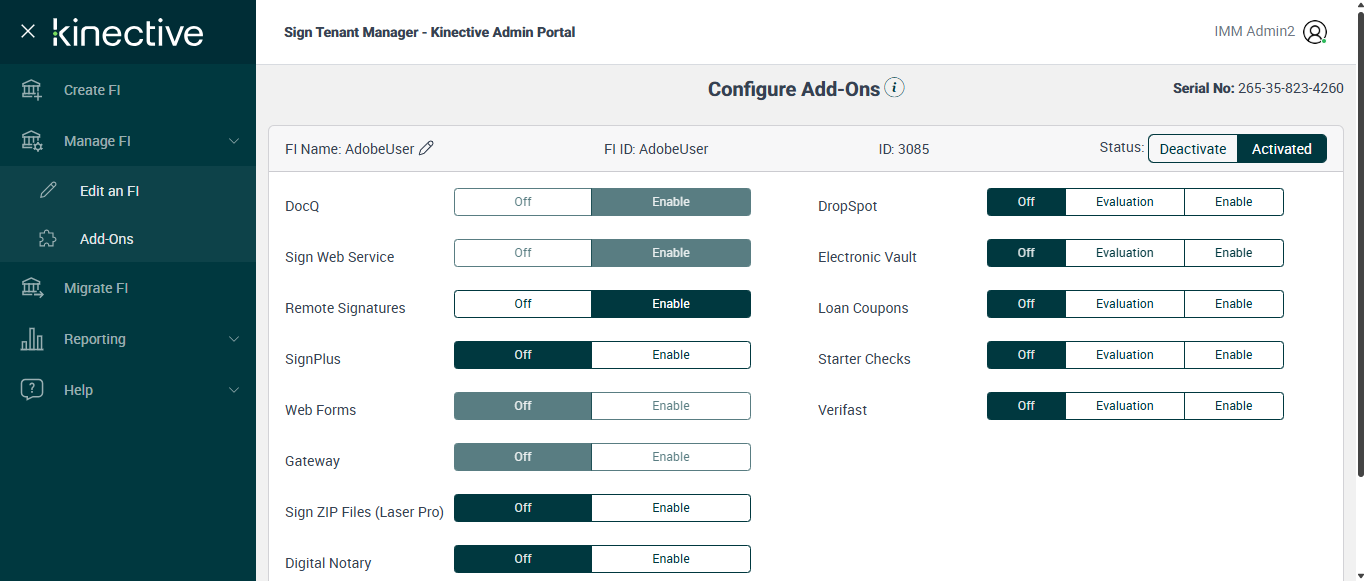Set DropSpot to Evaluation
The image size is (1366, 581).
[1124, 202]
